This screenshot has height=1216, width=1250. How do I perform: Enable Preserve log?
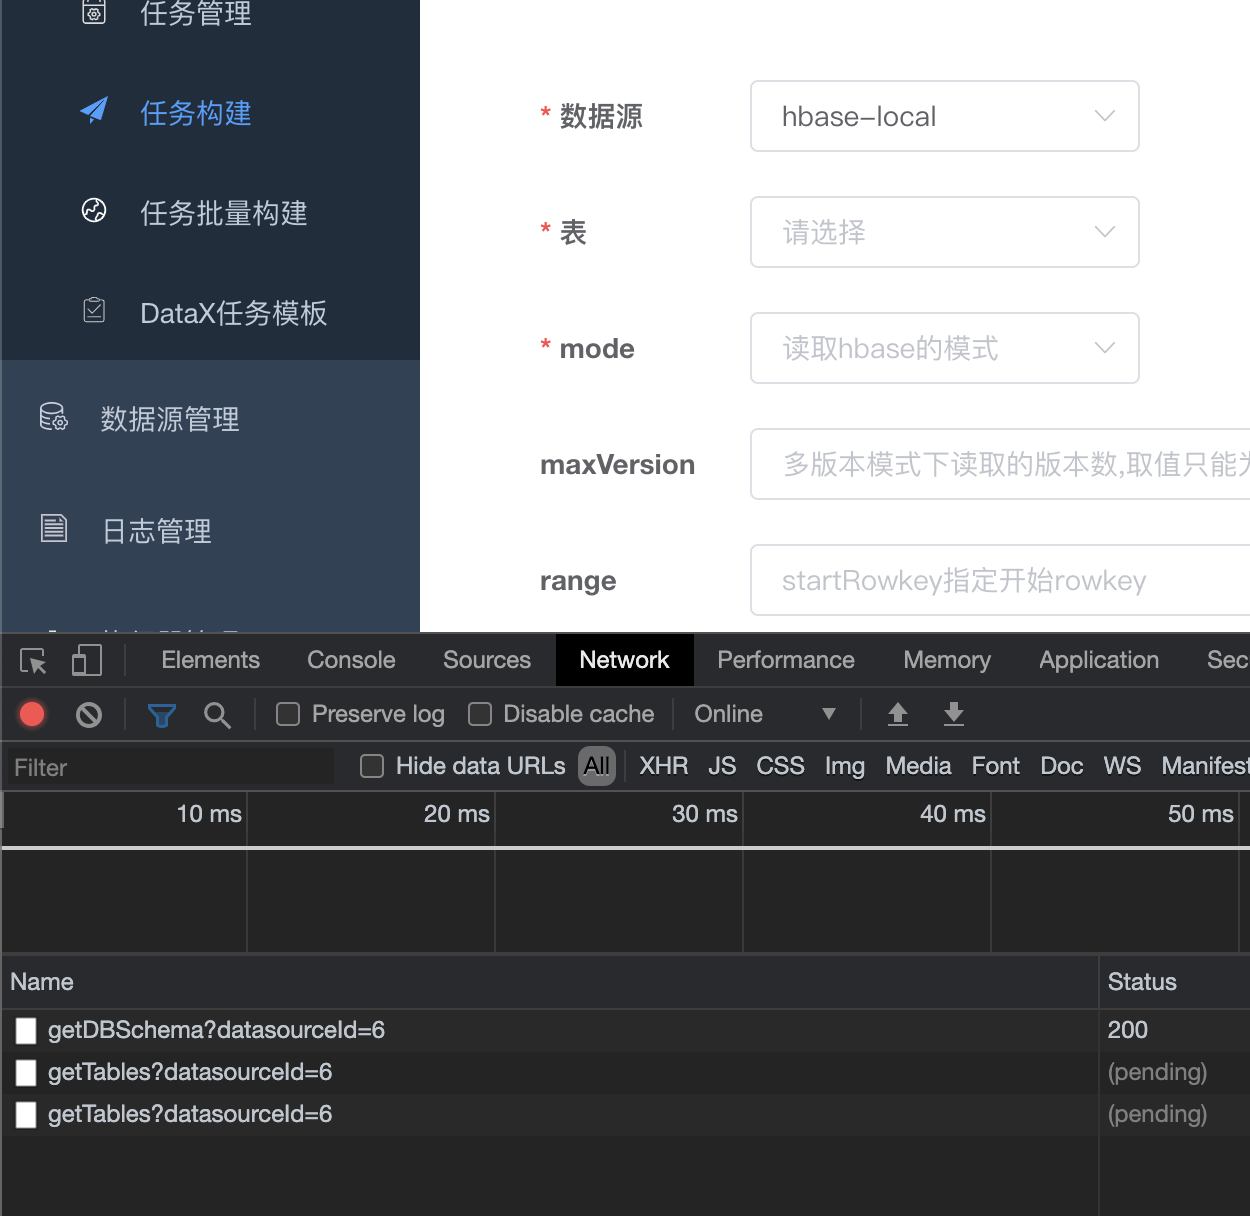tap(288, 714)
